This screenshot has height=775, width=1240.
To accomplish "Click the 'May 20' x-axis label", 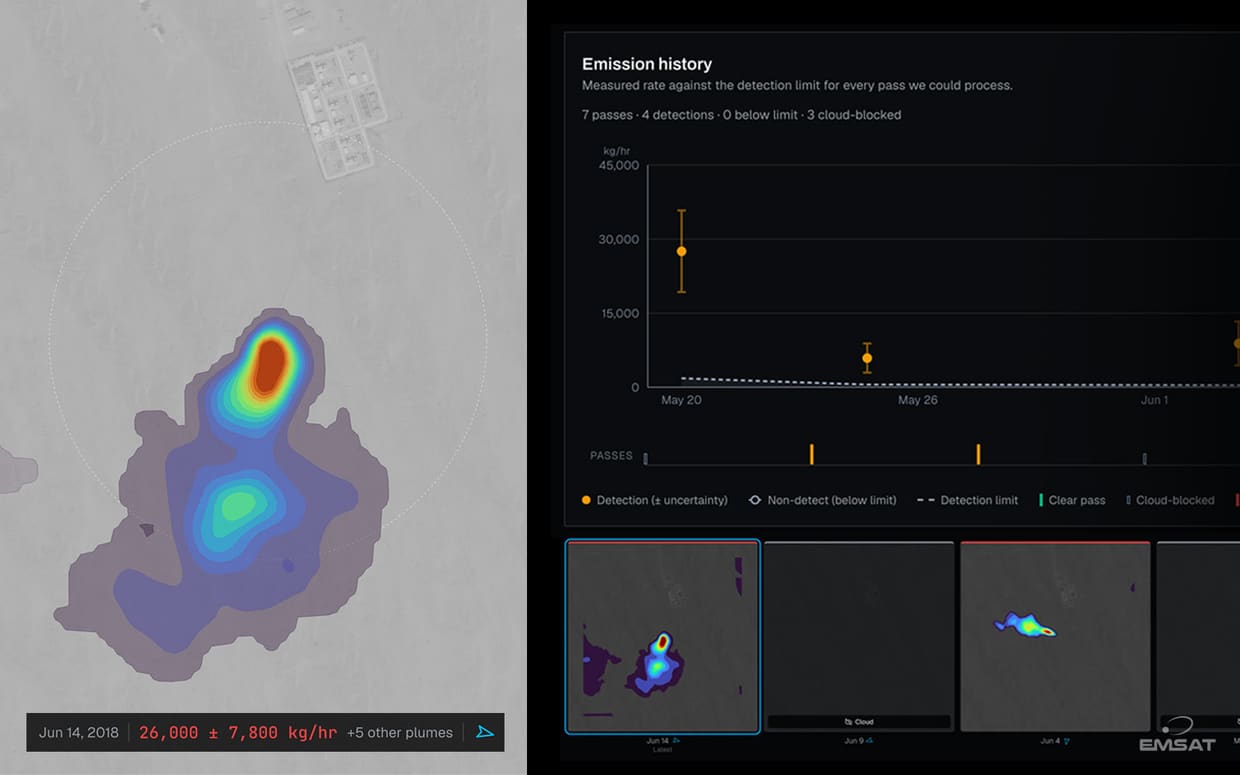I will 681,400.
